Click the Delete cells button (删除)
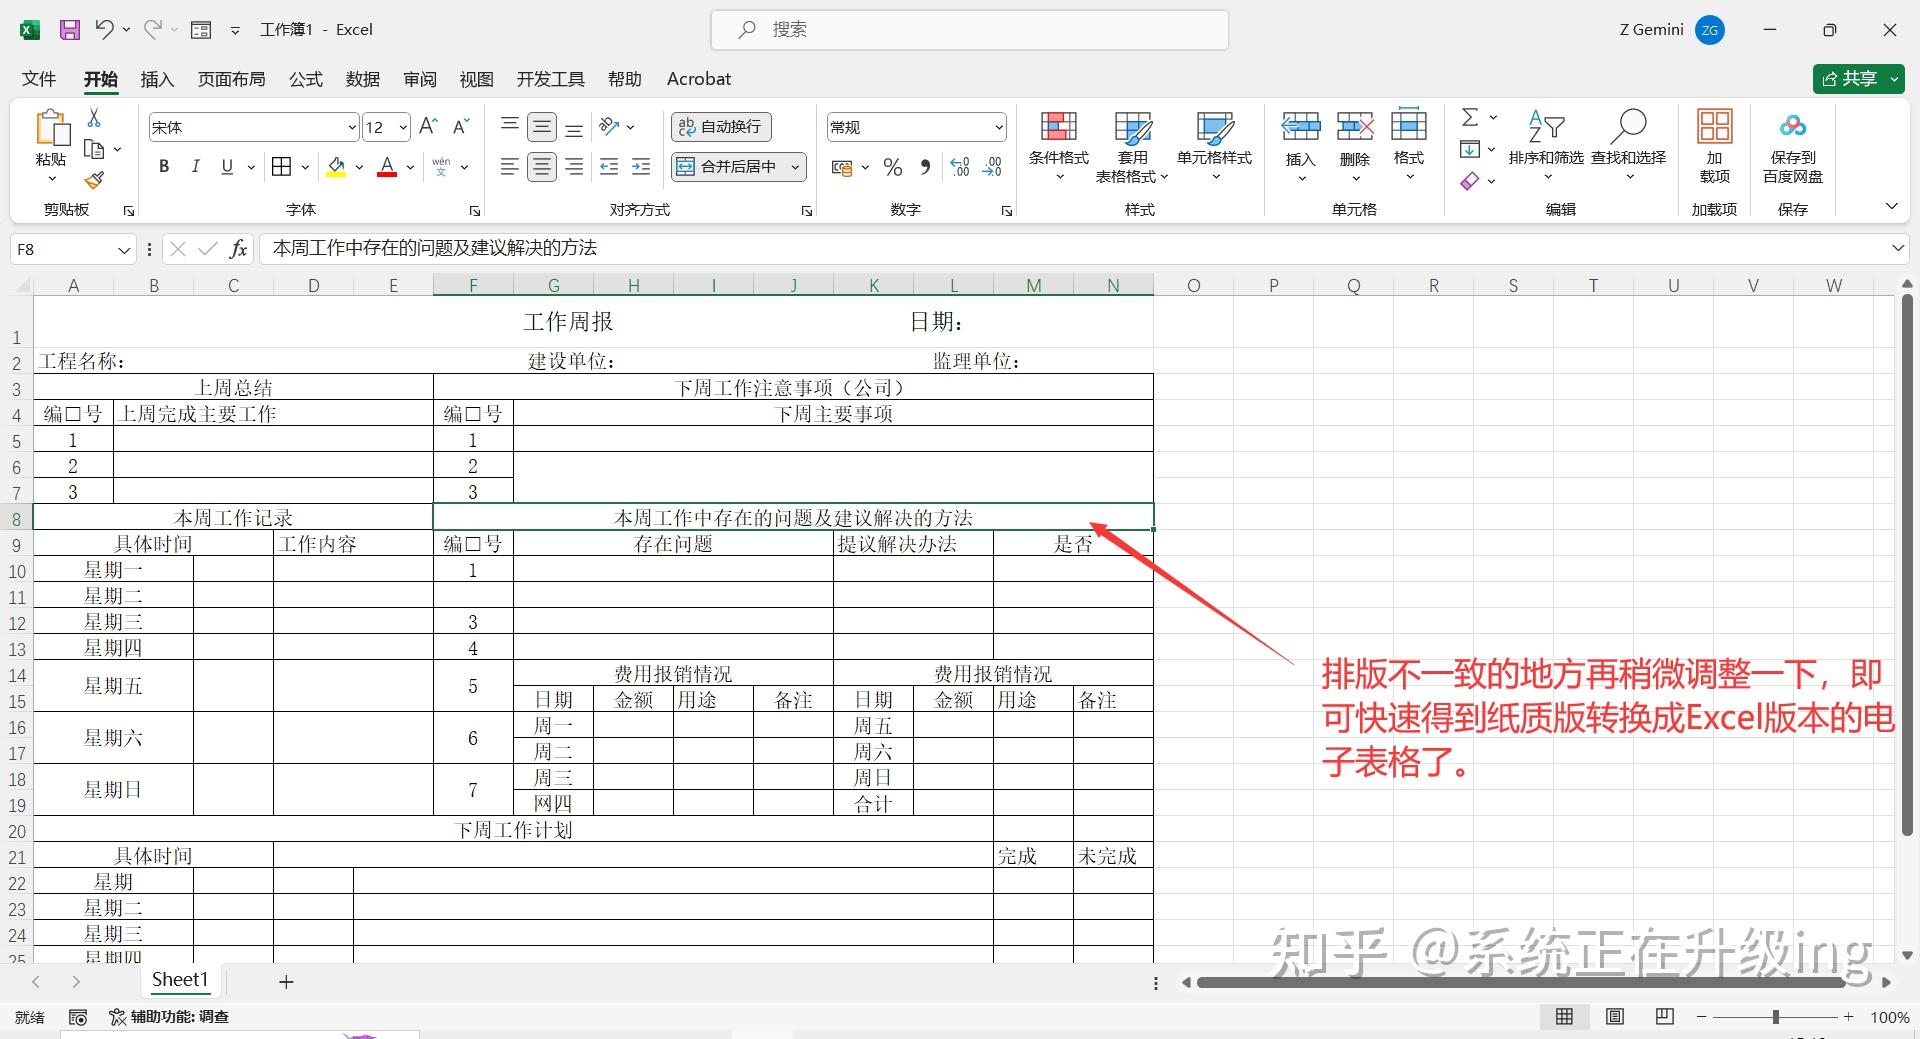 click(x=1355, y=145)
